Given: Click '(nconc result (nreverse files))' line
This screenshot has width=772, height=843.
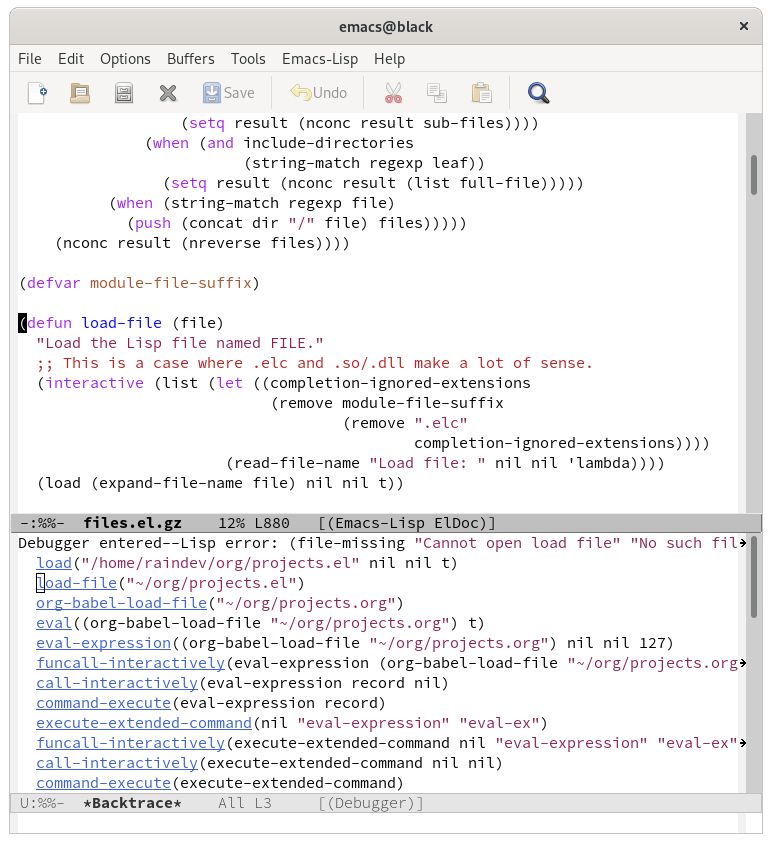Looking at the screenshot, I should tap(202, 243).
